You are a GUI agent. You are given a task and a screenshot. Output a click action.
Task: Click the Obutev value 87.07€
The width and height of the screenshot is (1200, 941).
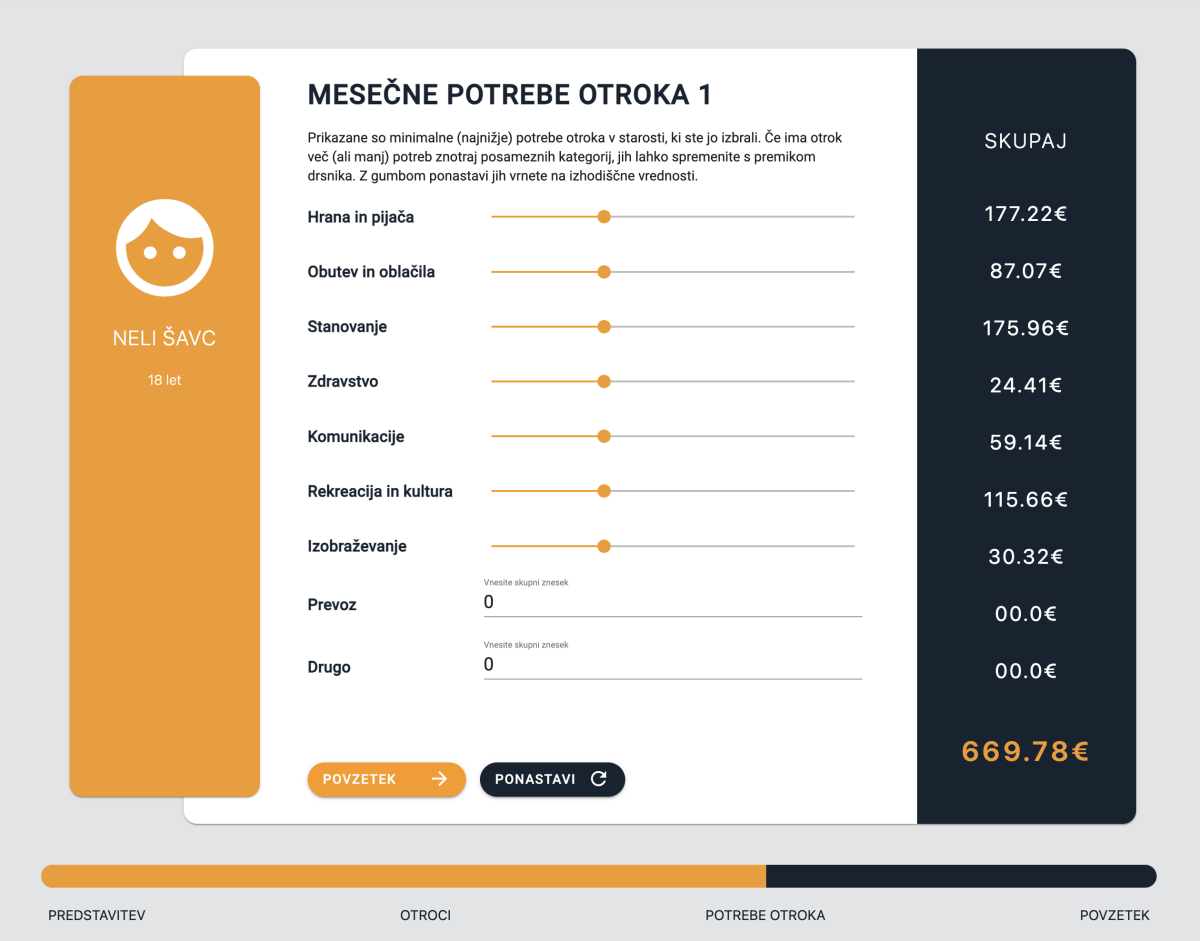1026,271
